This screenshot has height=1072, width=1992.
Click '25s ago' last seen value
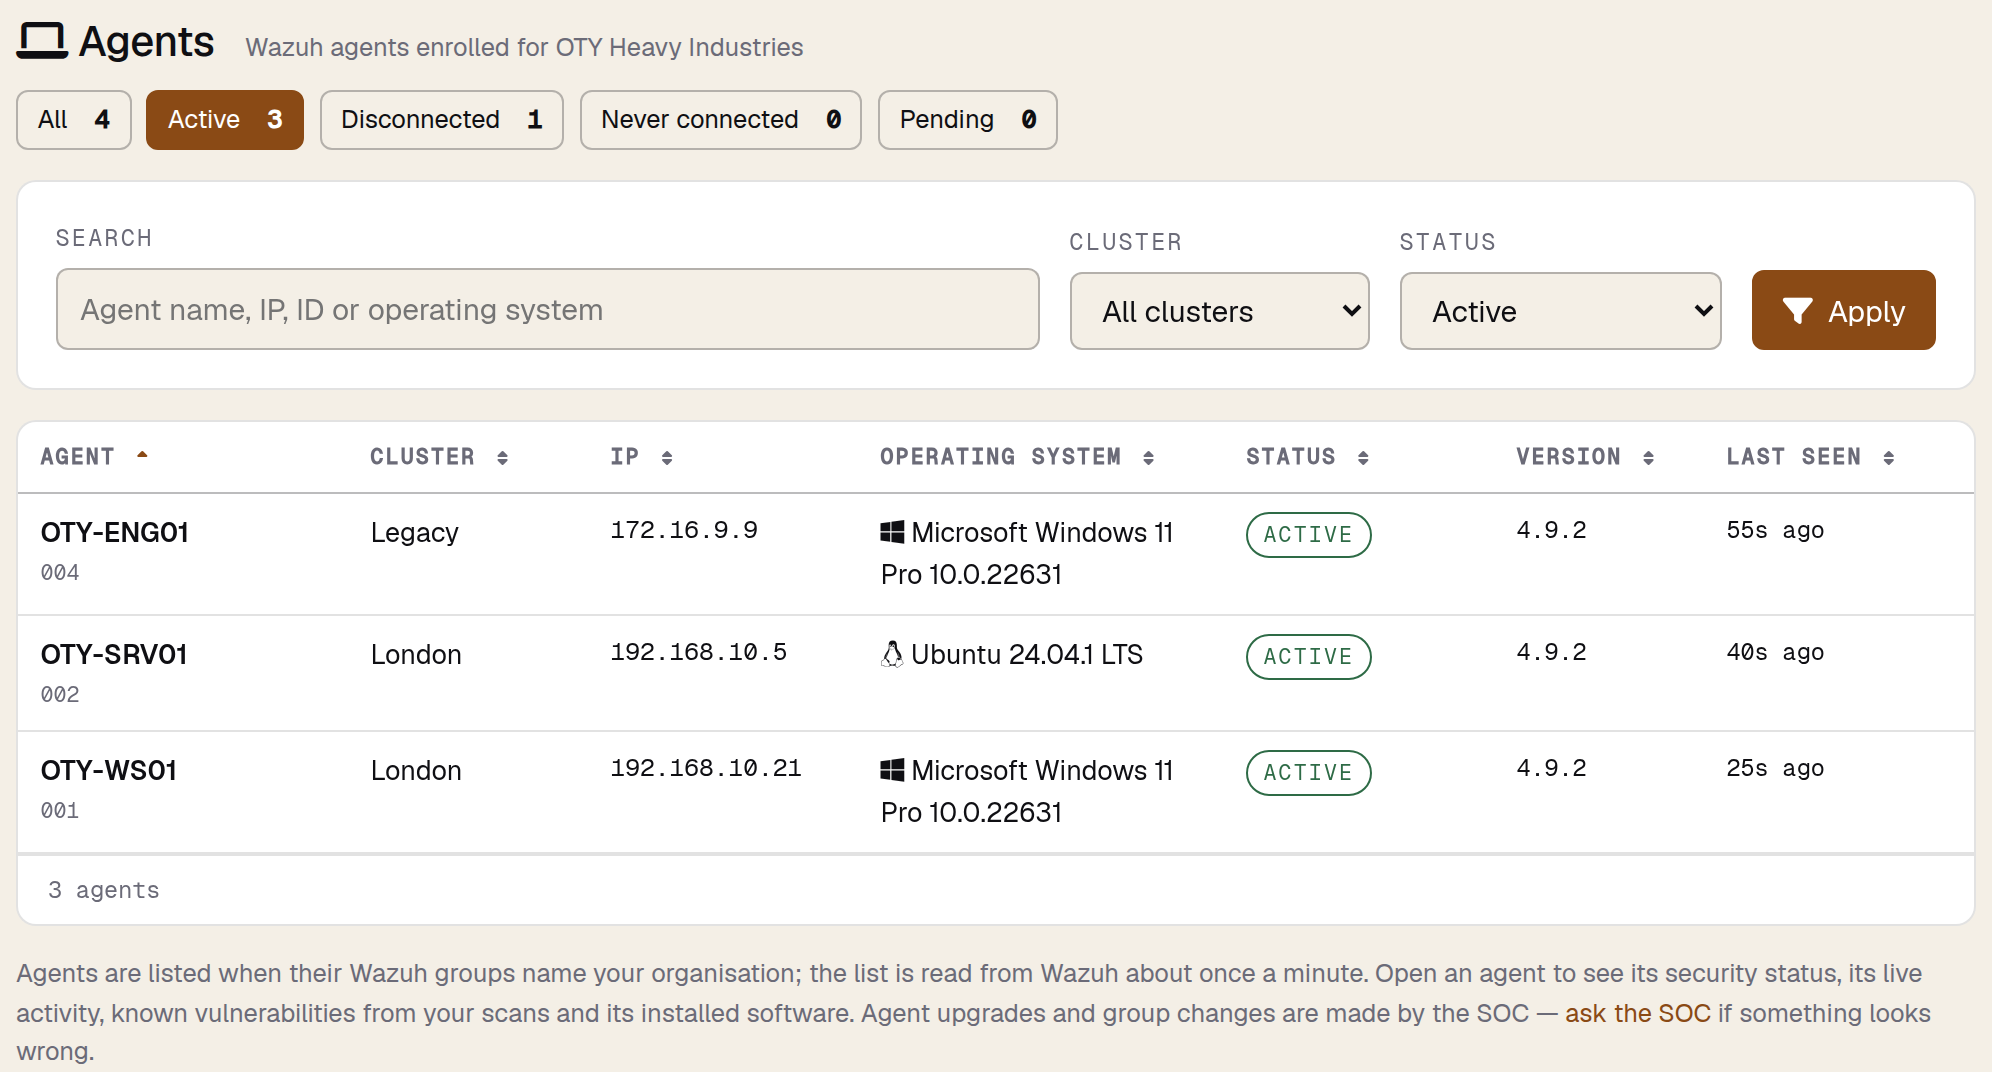pos(1775,768)
